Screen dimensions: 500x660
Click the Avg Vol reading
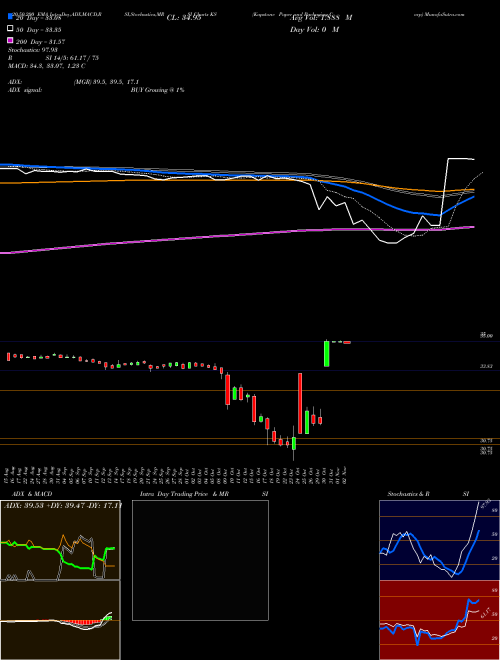click(x=321, y=18)
